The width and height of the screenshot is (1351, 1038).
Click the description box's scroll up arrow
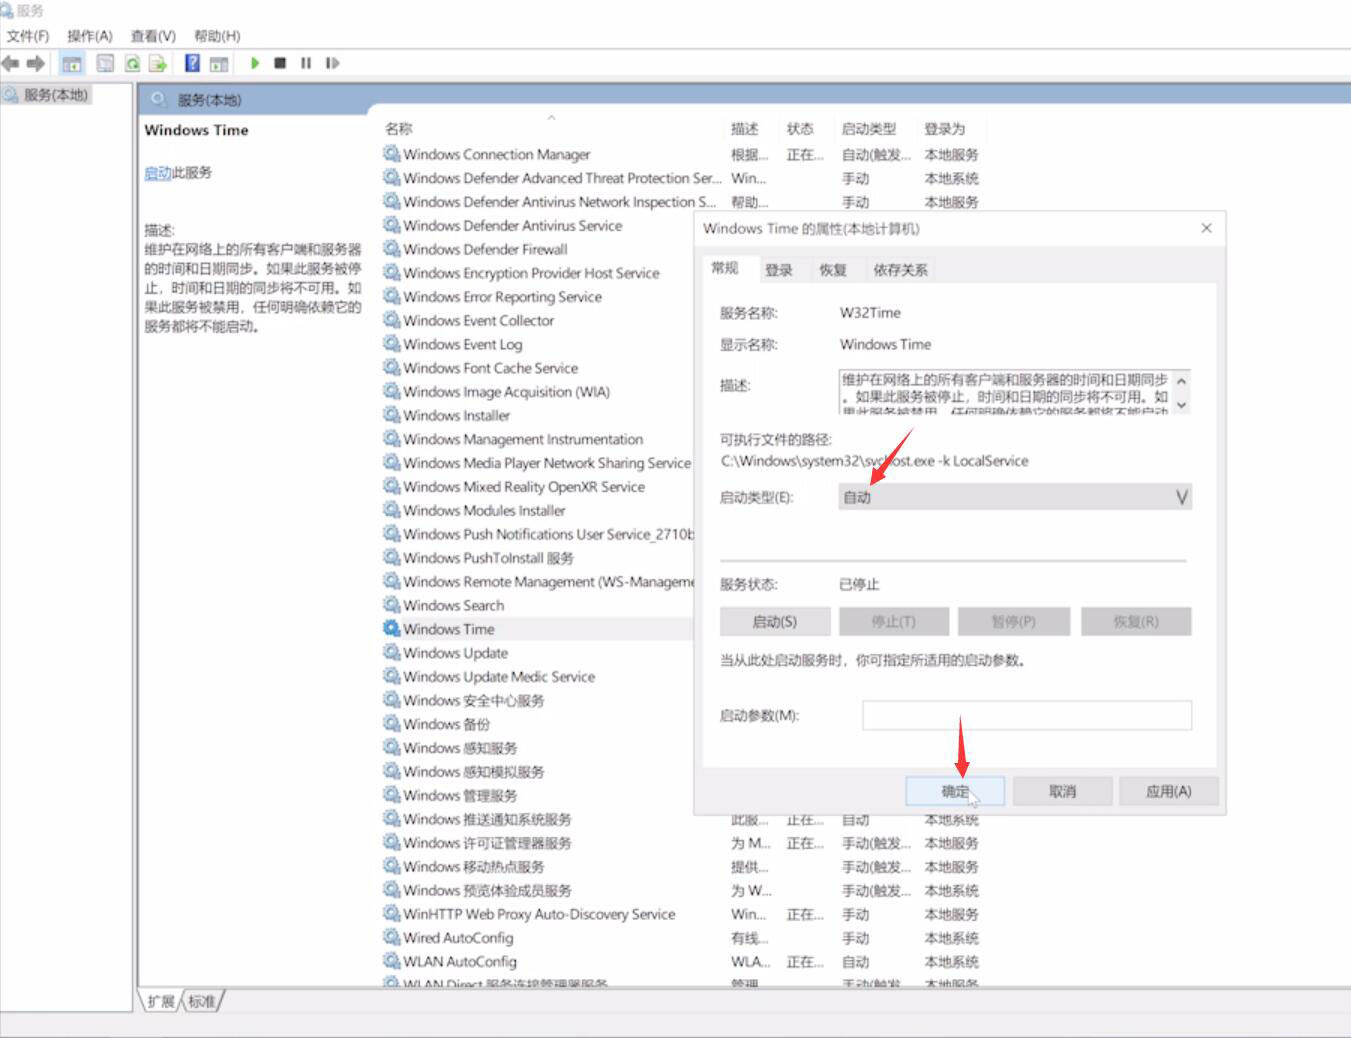pyautogui.click(x=1181, y=381)
